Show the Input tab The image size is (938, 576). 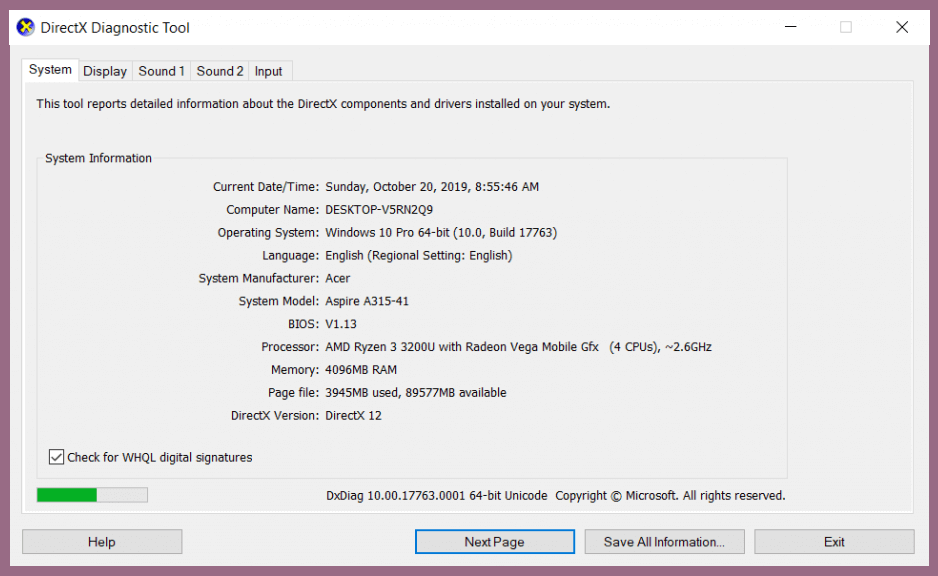[268, 71]
